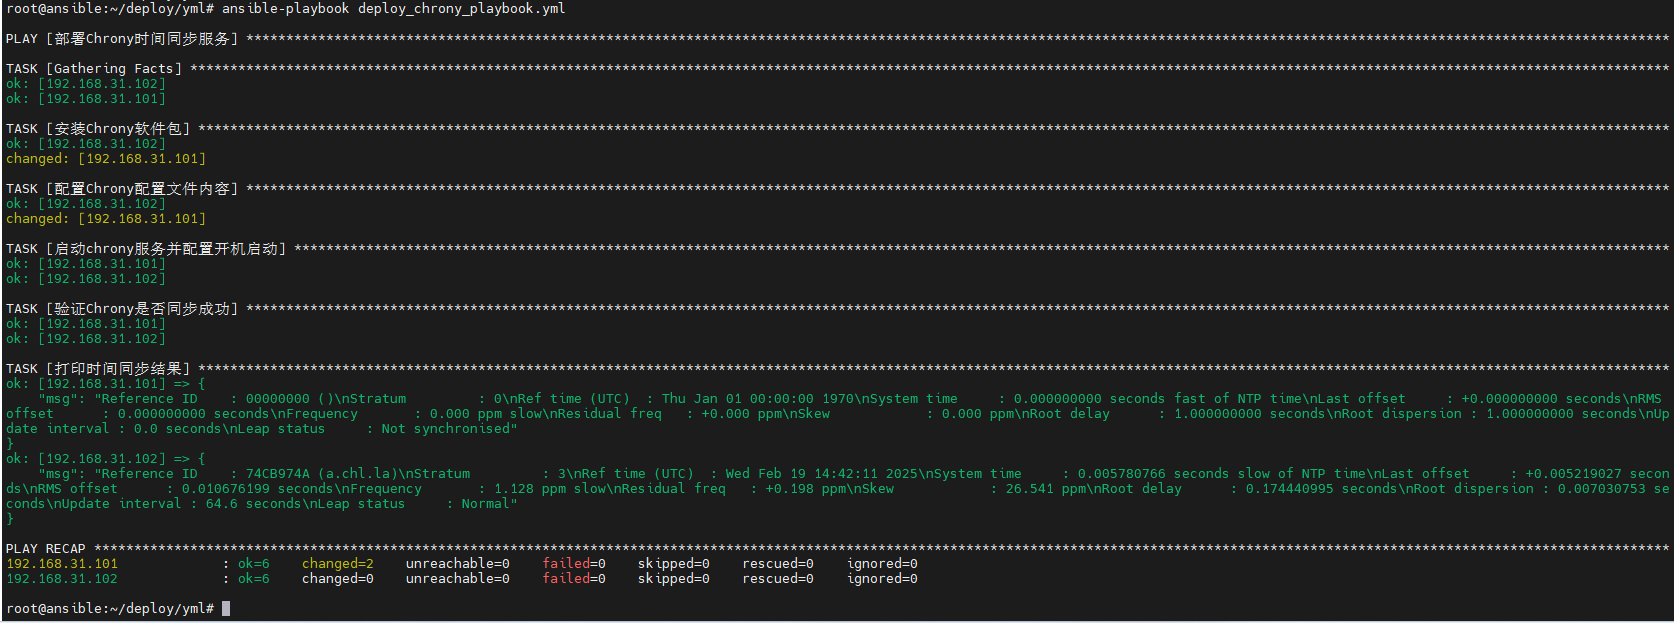The width and height of the screenshot is (1674, 623).
Task: Click ok: [192.168.31.102] under 验证Chrony是否同步成功 task
Action: [86, 339]
